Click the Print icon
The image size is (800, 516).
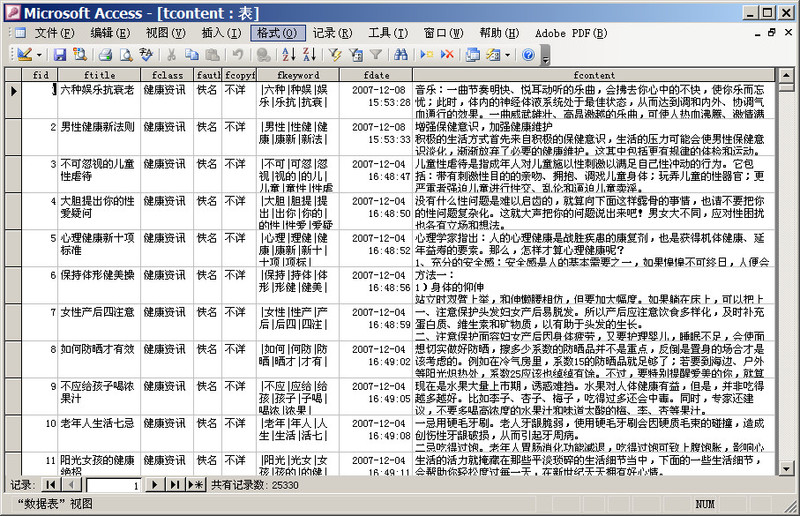[106, 54]
